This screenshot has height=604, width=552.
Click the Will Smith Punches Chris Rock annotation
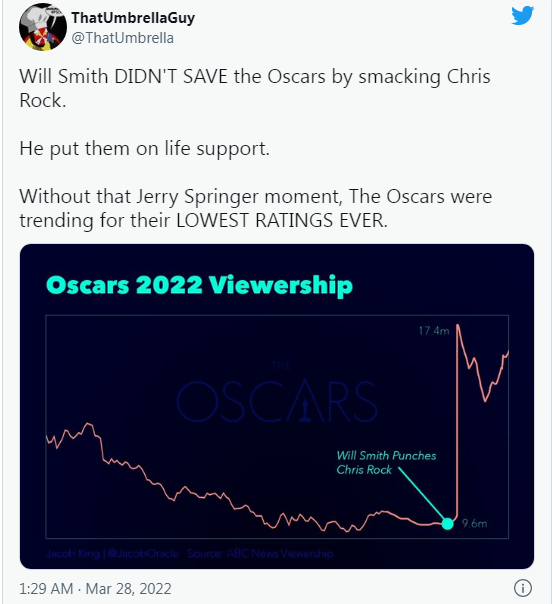click(386, 463)
